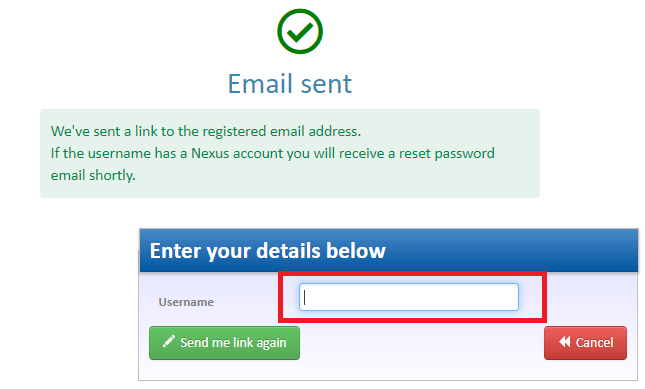This screenshot has width=645, height=389.
Task: Click the Enter your details below header
Action: point(267,251)
